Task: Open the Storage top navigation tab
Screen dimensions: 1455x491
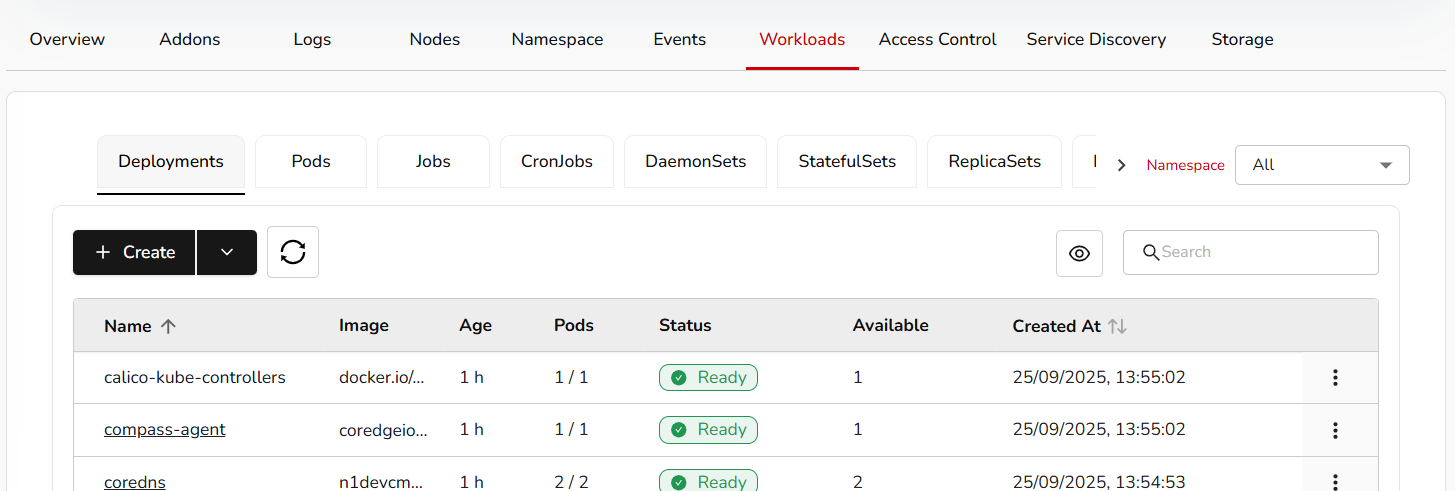Action: tap(1242, 40)
